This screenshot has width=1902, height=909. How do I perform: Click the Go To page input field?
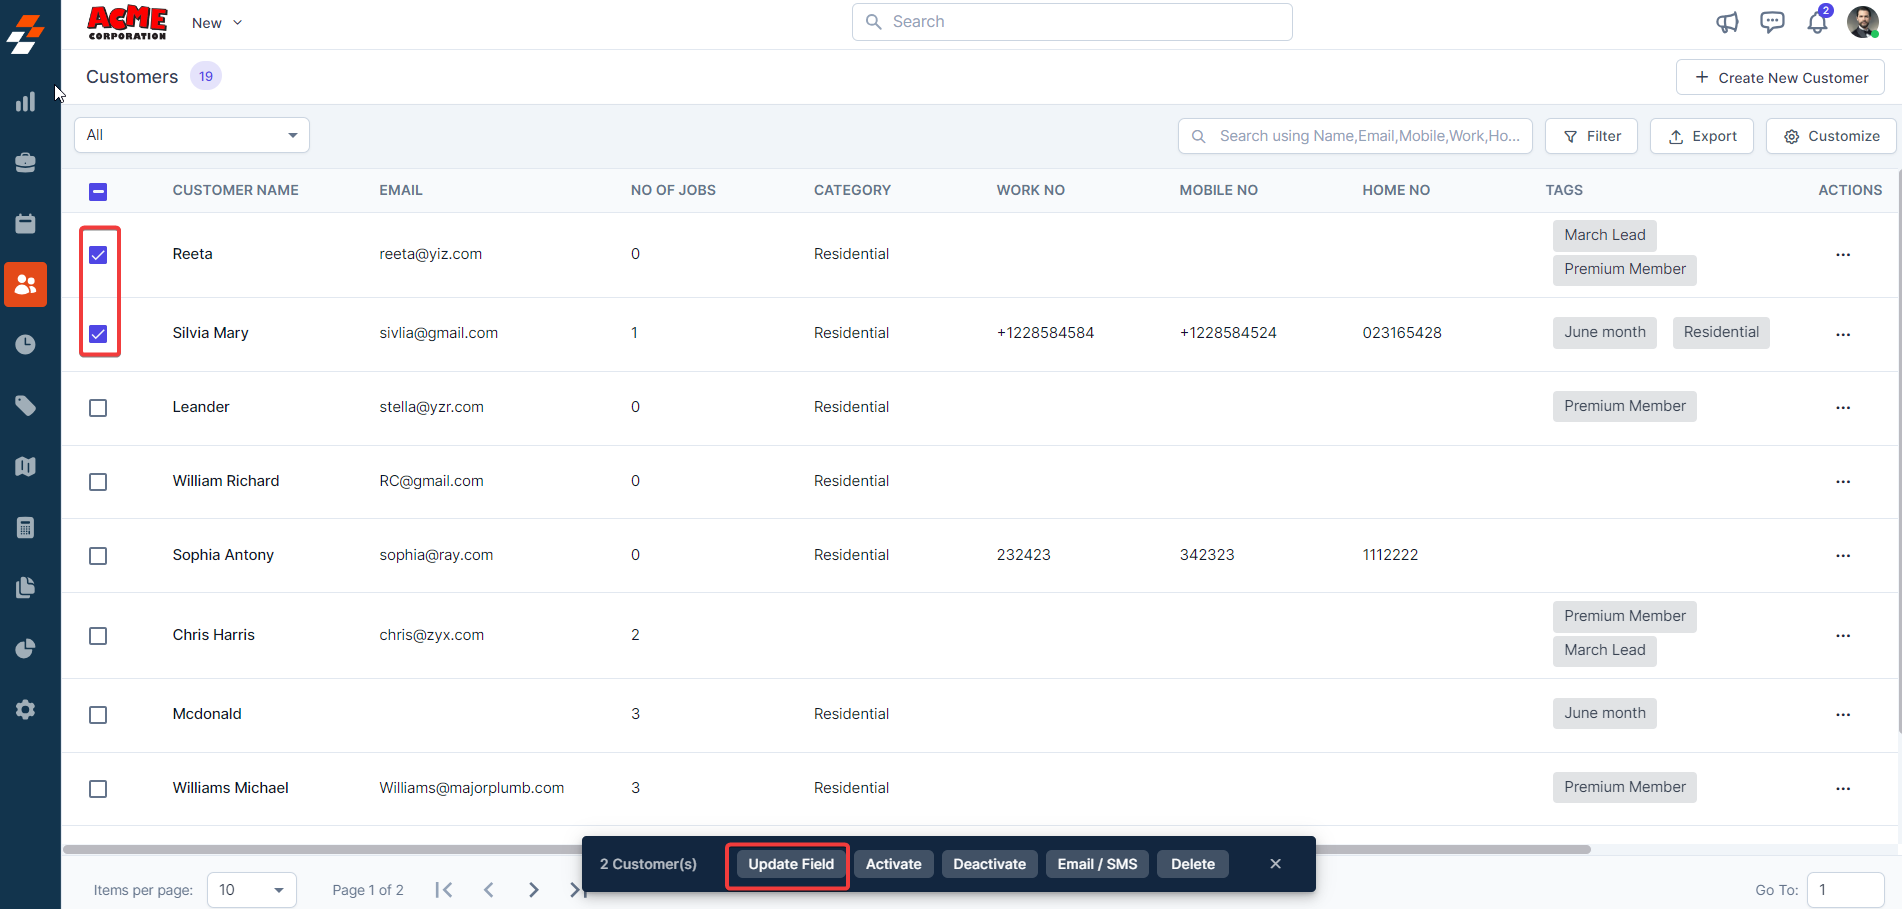coord(1845,890)
